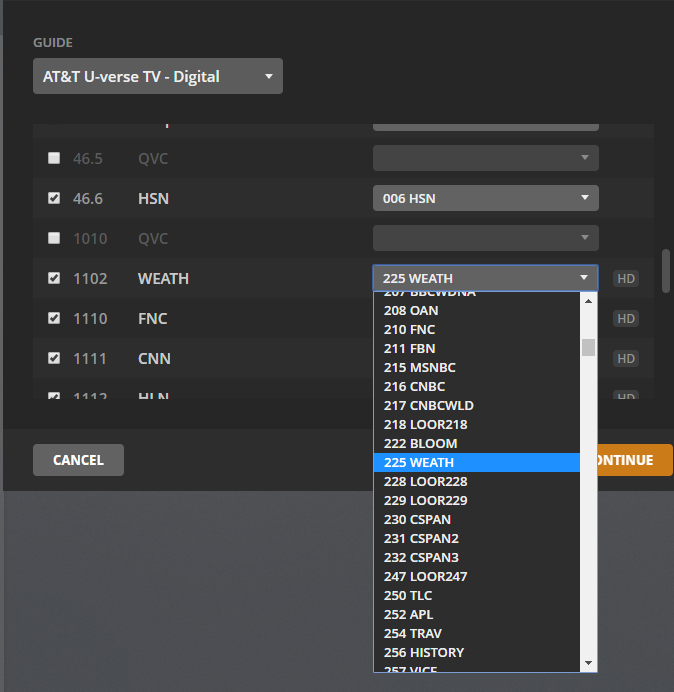
Task: Click the FNC name in 1110 row
Action: pyautogui.click(x=152, y=319)
